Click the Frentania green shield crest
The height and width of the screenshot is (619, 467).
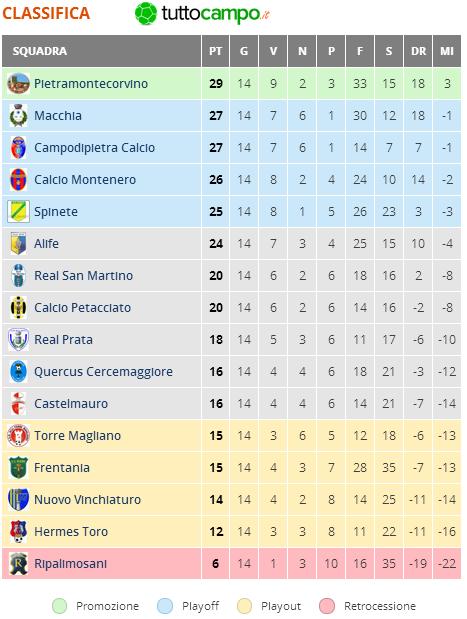tap(18, 467)
